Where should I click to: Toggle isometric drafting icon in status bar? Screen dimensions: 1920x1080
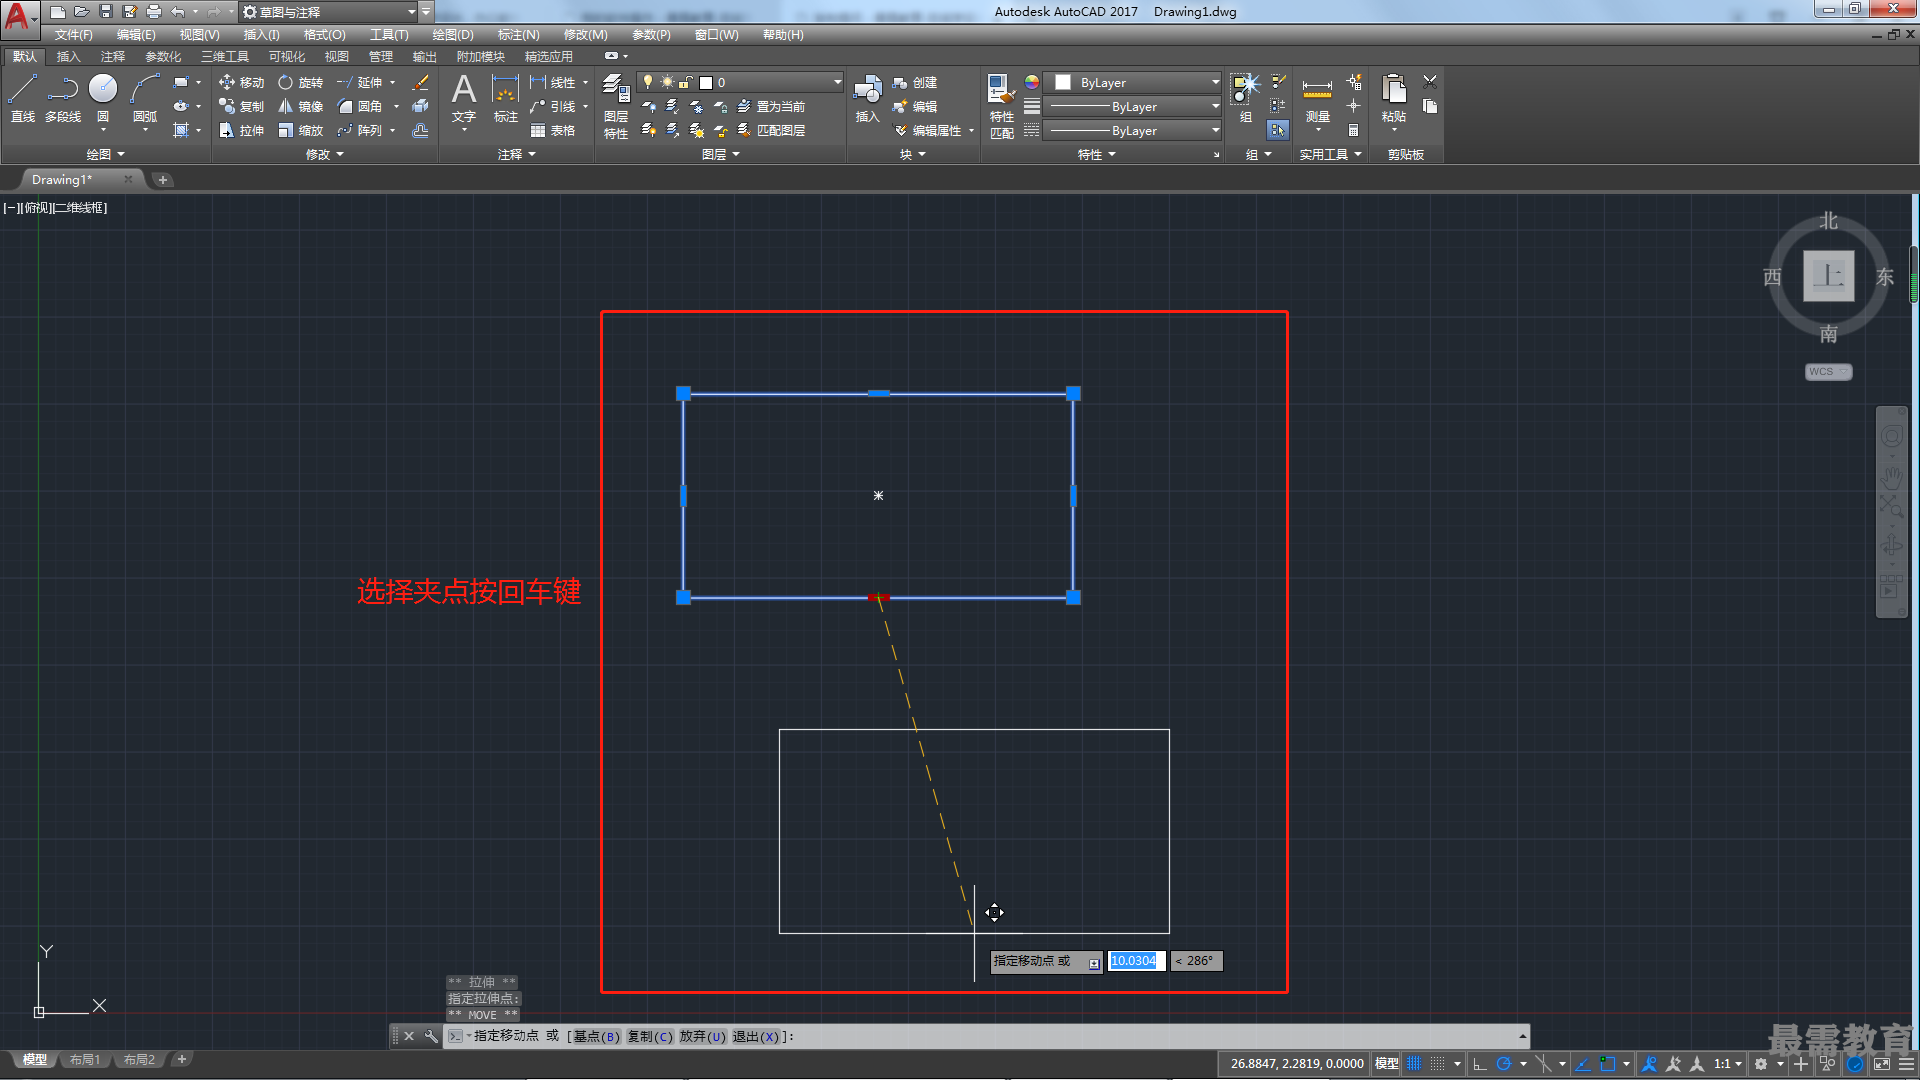(x=1543, y=1064)
